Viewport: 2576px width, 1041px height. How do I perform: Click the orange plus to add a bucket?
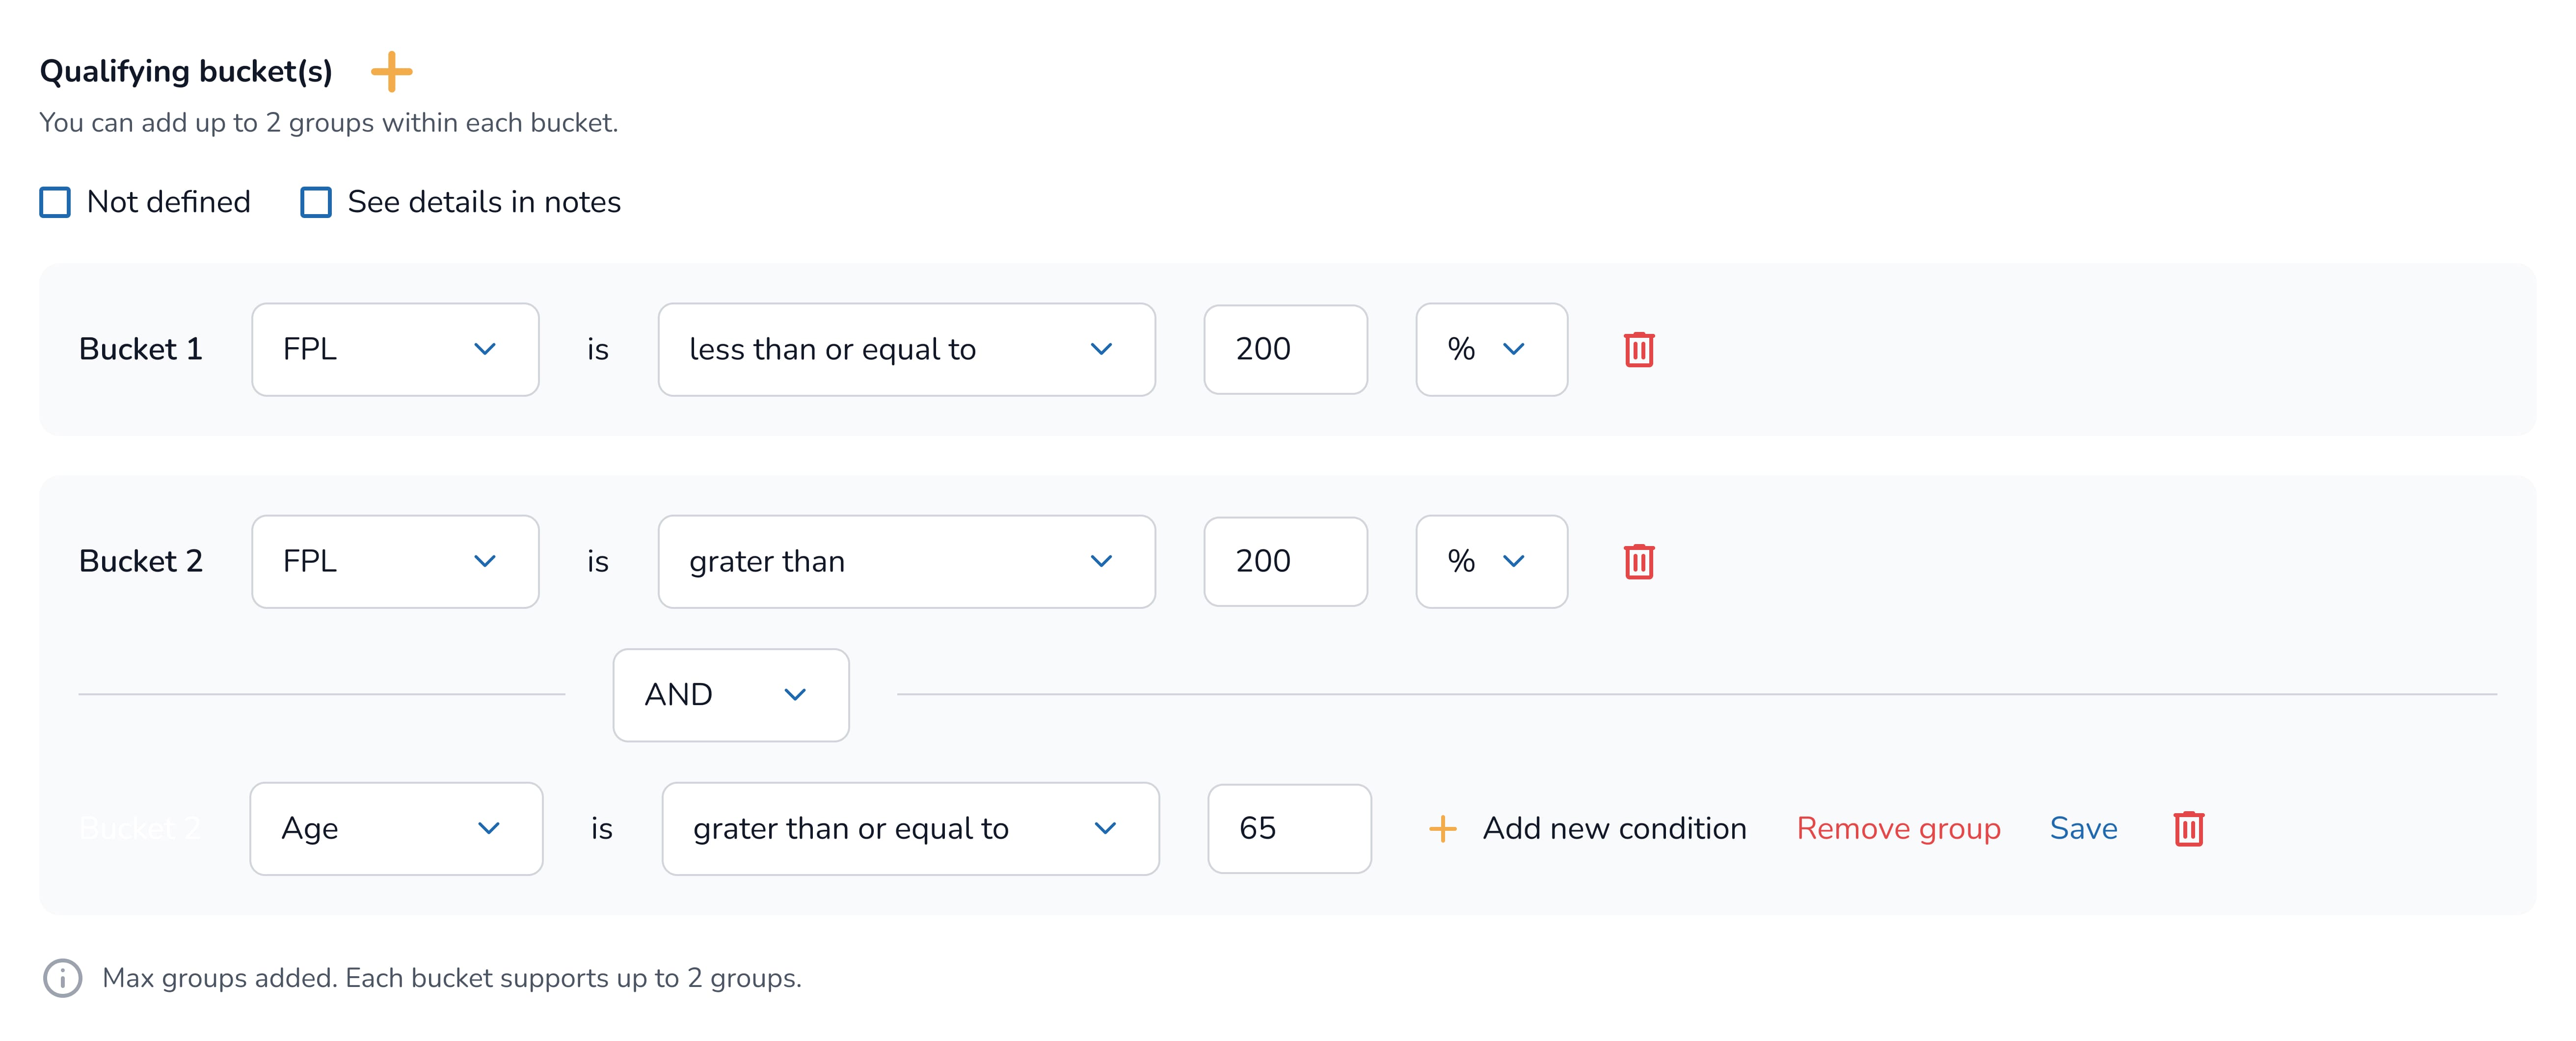click(391, 72)
